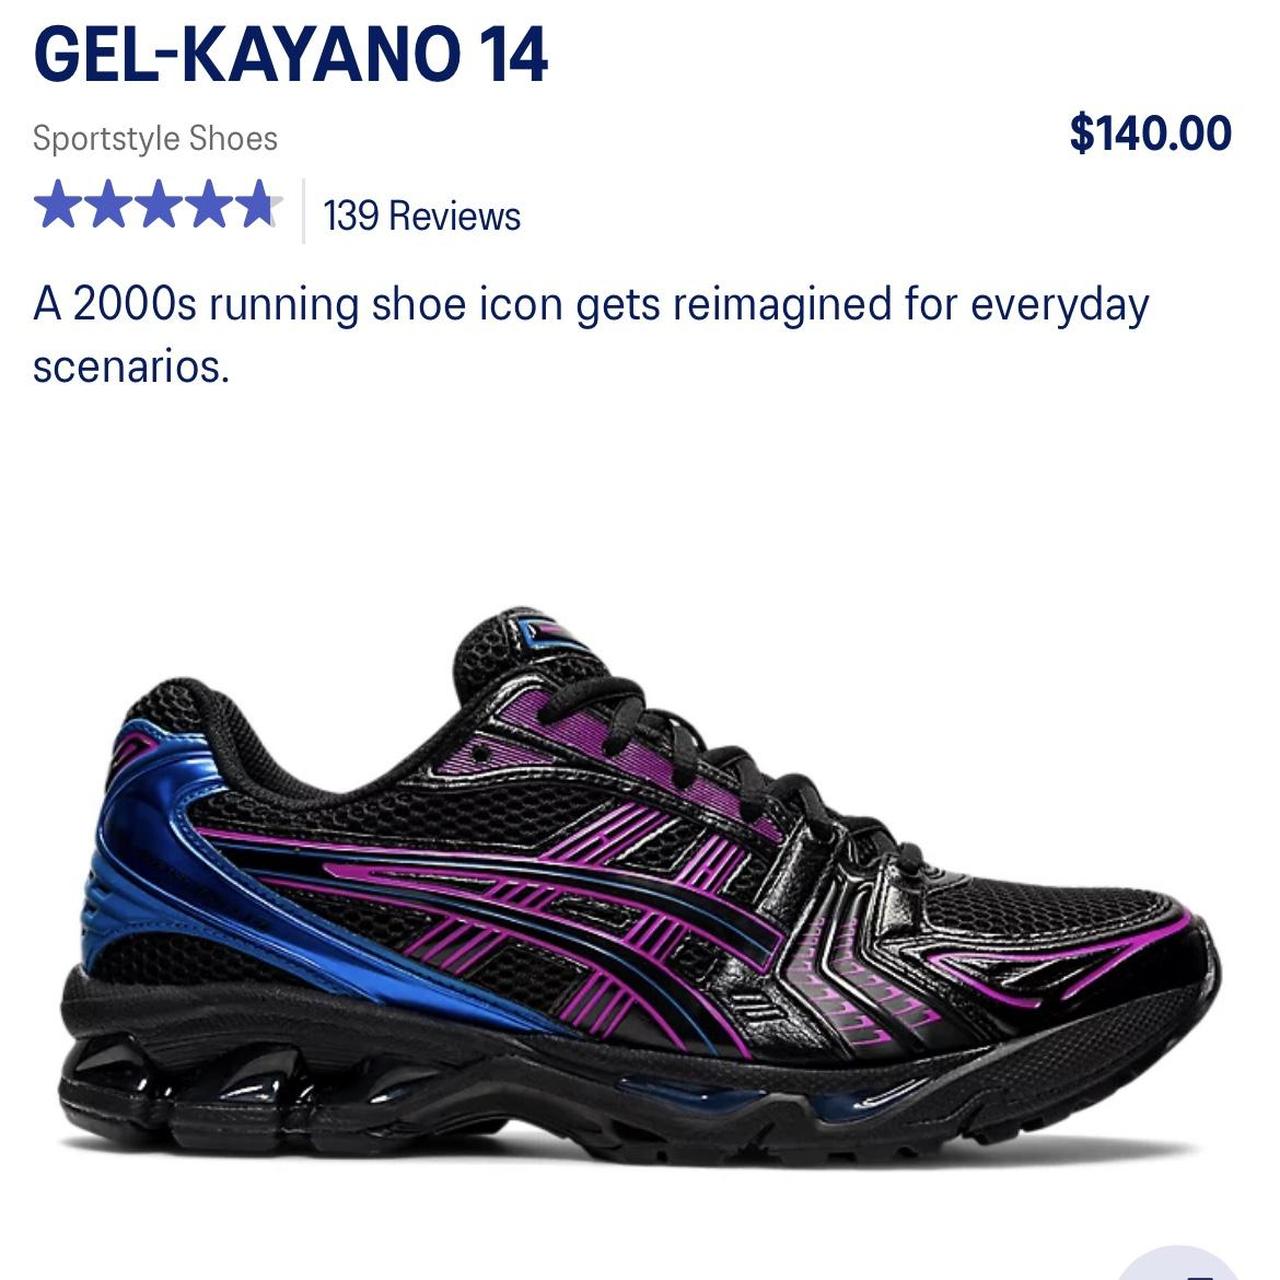Click the second rating star
The width and height of the screenshot is (1280, 1280).
(x=108, y=204)
